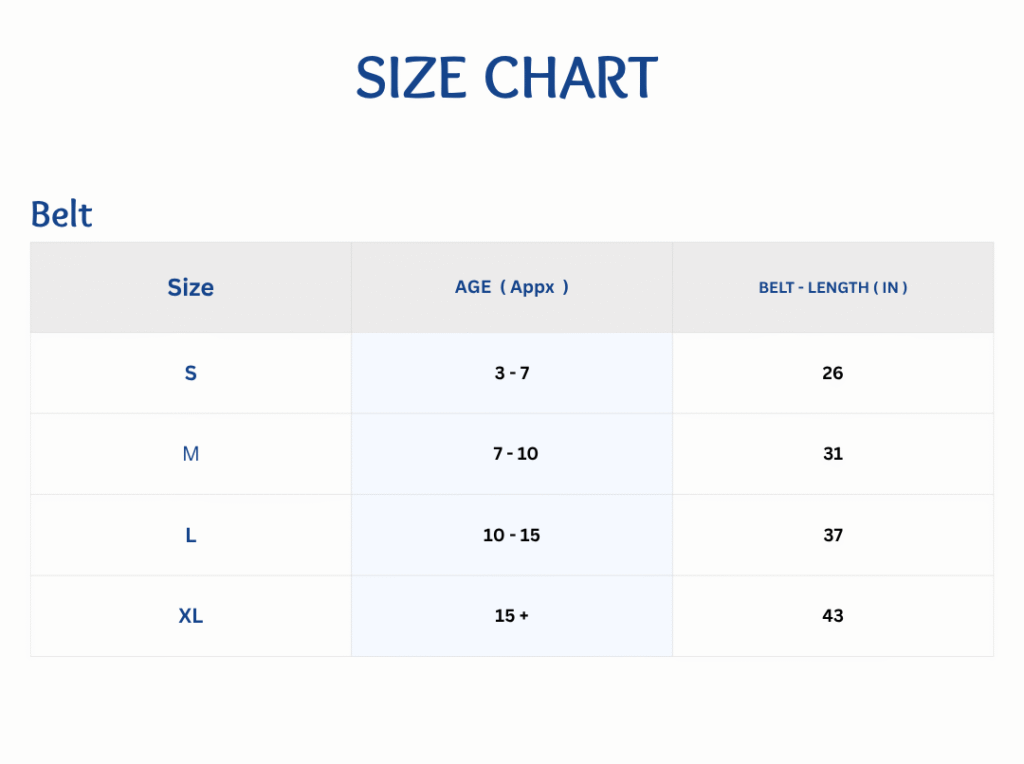Pick the belt length value 37
Screen dimensions: 1024x764
[832, 535]
